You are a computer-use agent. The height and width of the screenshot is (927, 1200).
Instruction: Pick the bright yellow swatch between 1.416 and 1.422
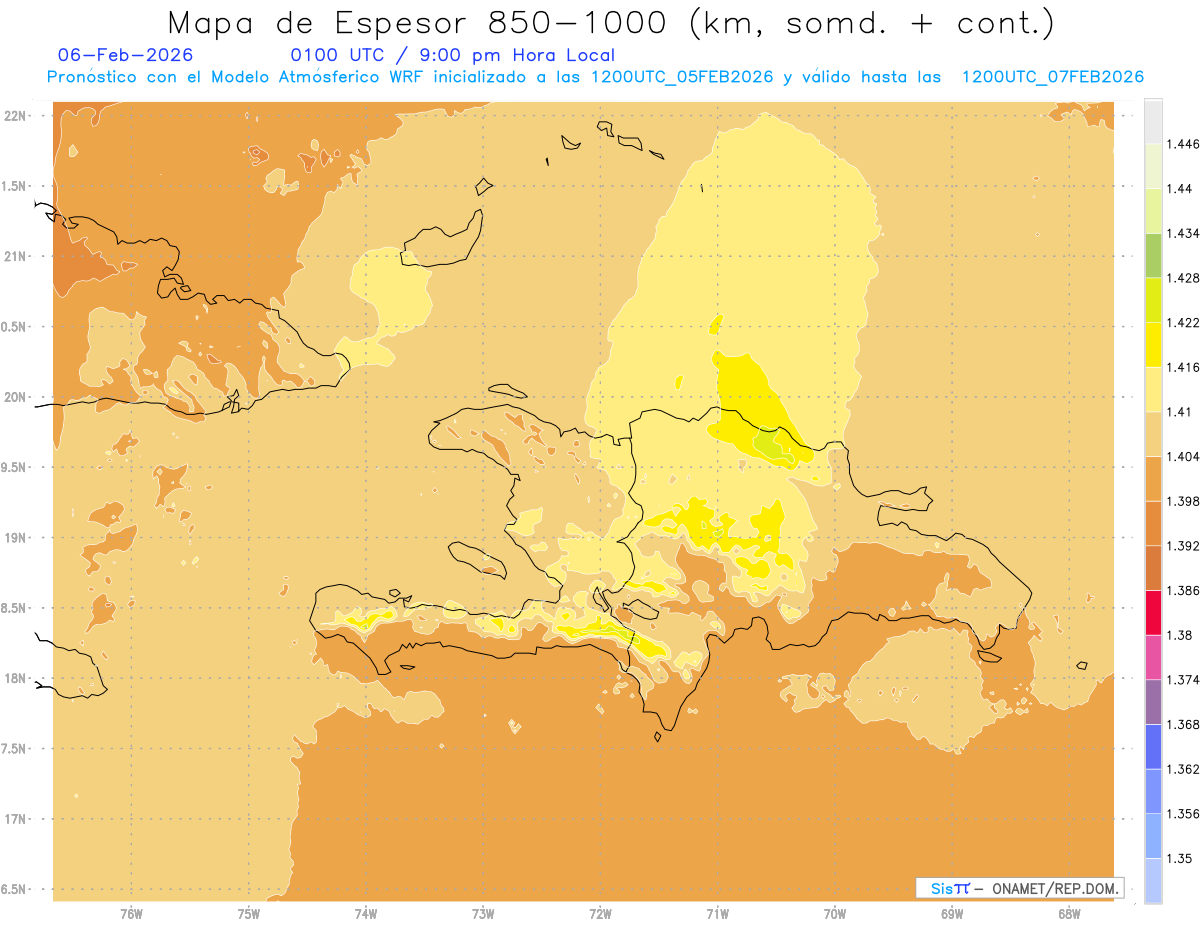point(1153,345)
